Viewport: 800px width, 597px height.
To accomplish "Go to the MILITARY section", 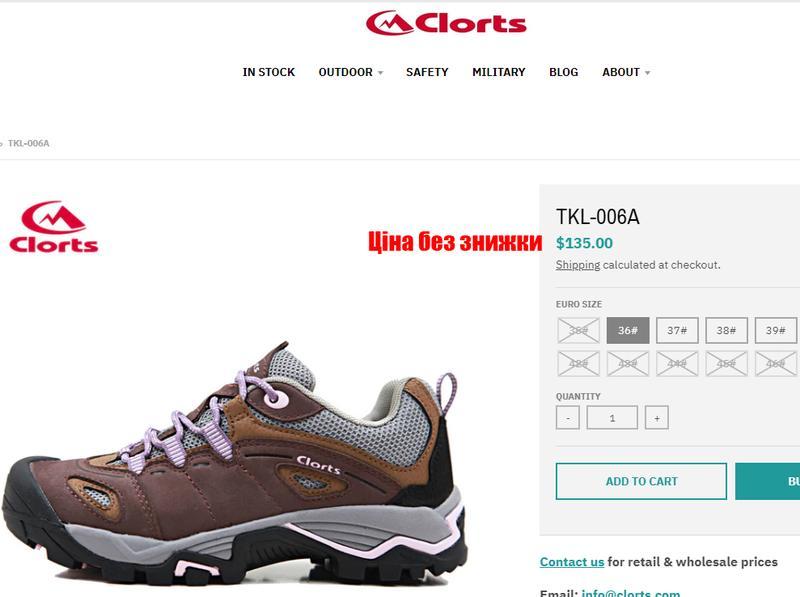I will [498, 72].
